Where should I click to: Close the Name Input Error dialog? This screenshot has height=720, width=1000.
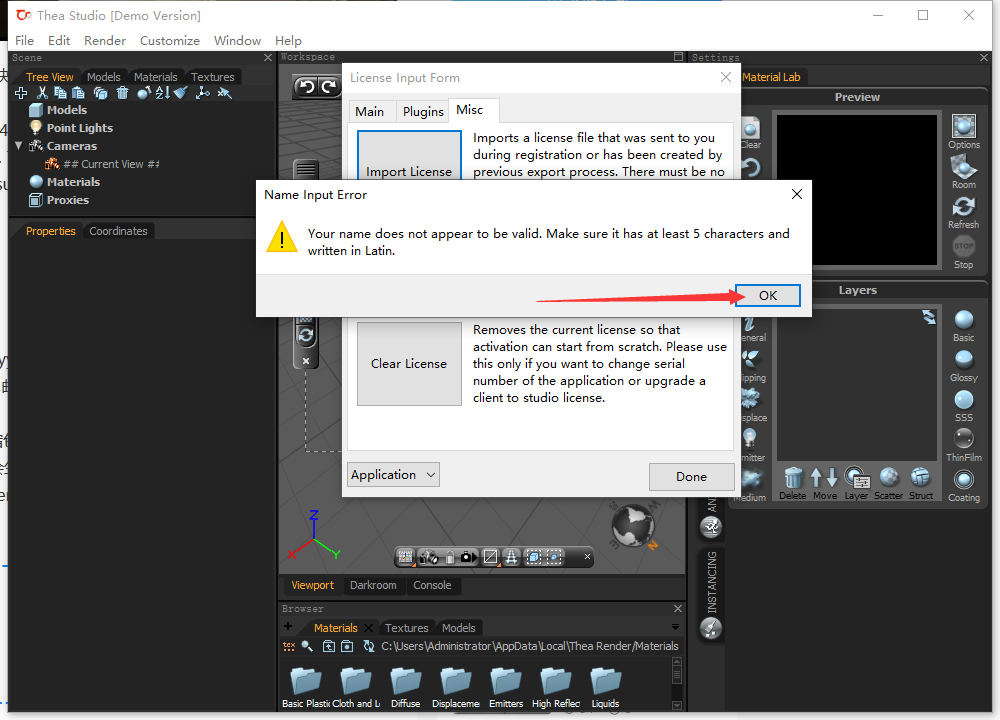[x=797, y=194]
